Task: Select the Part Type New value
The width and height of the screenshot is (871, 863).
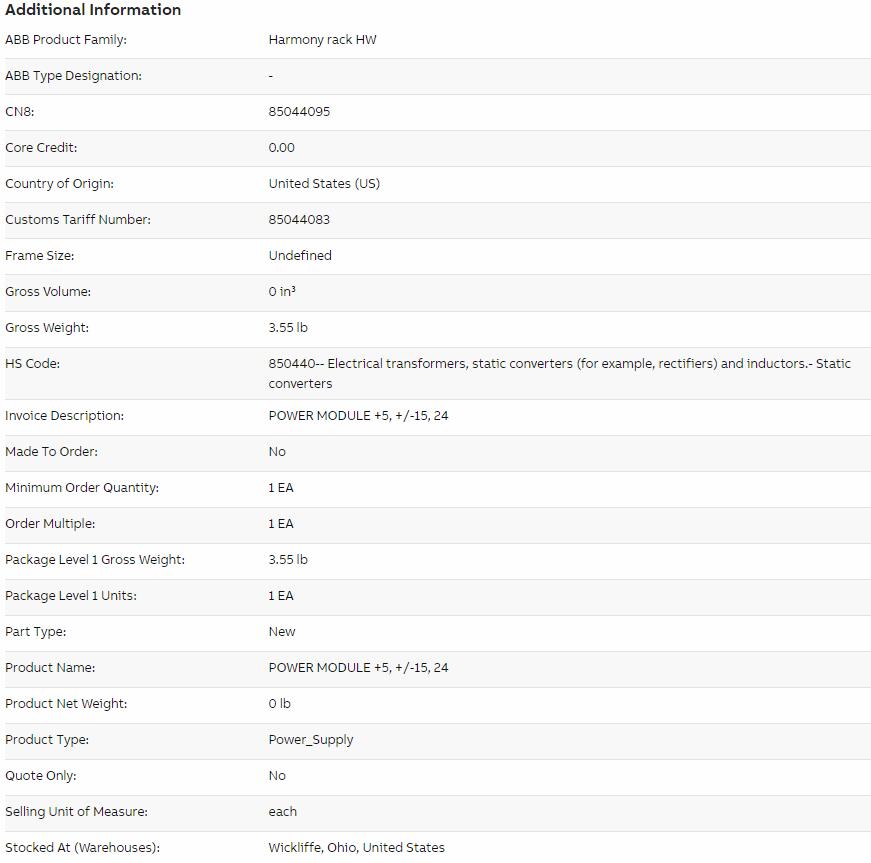Action: coord(282,632)
